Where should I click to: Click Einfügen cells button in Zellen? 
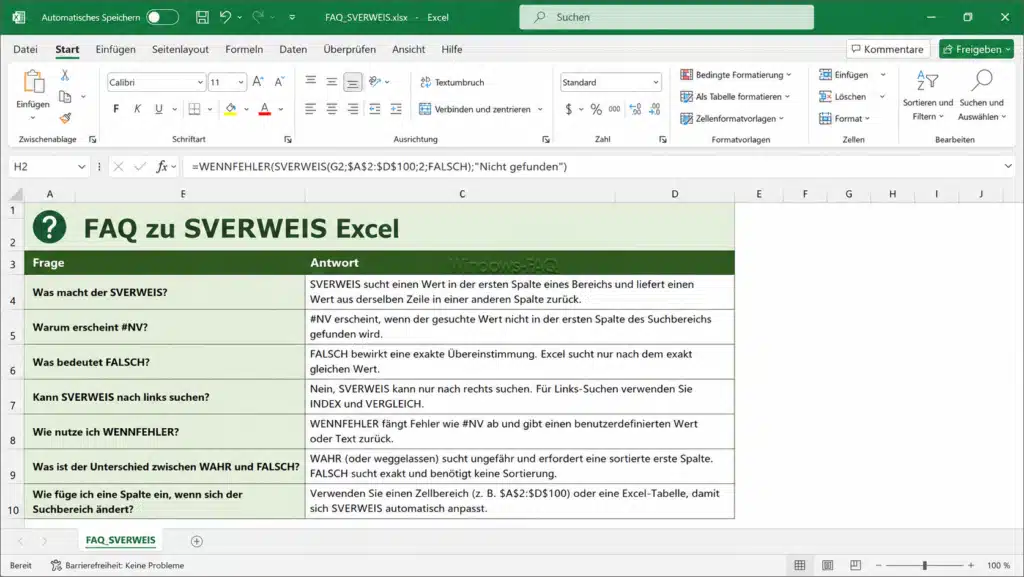click(844, 75)
